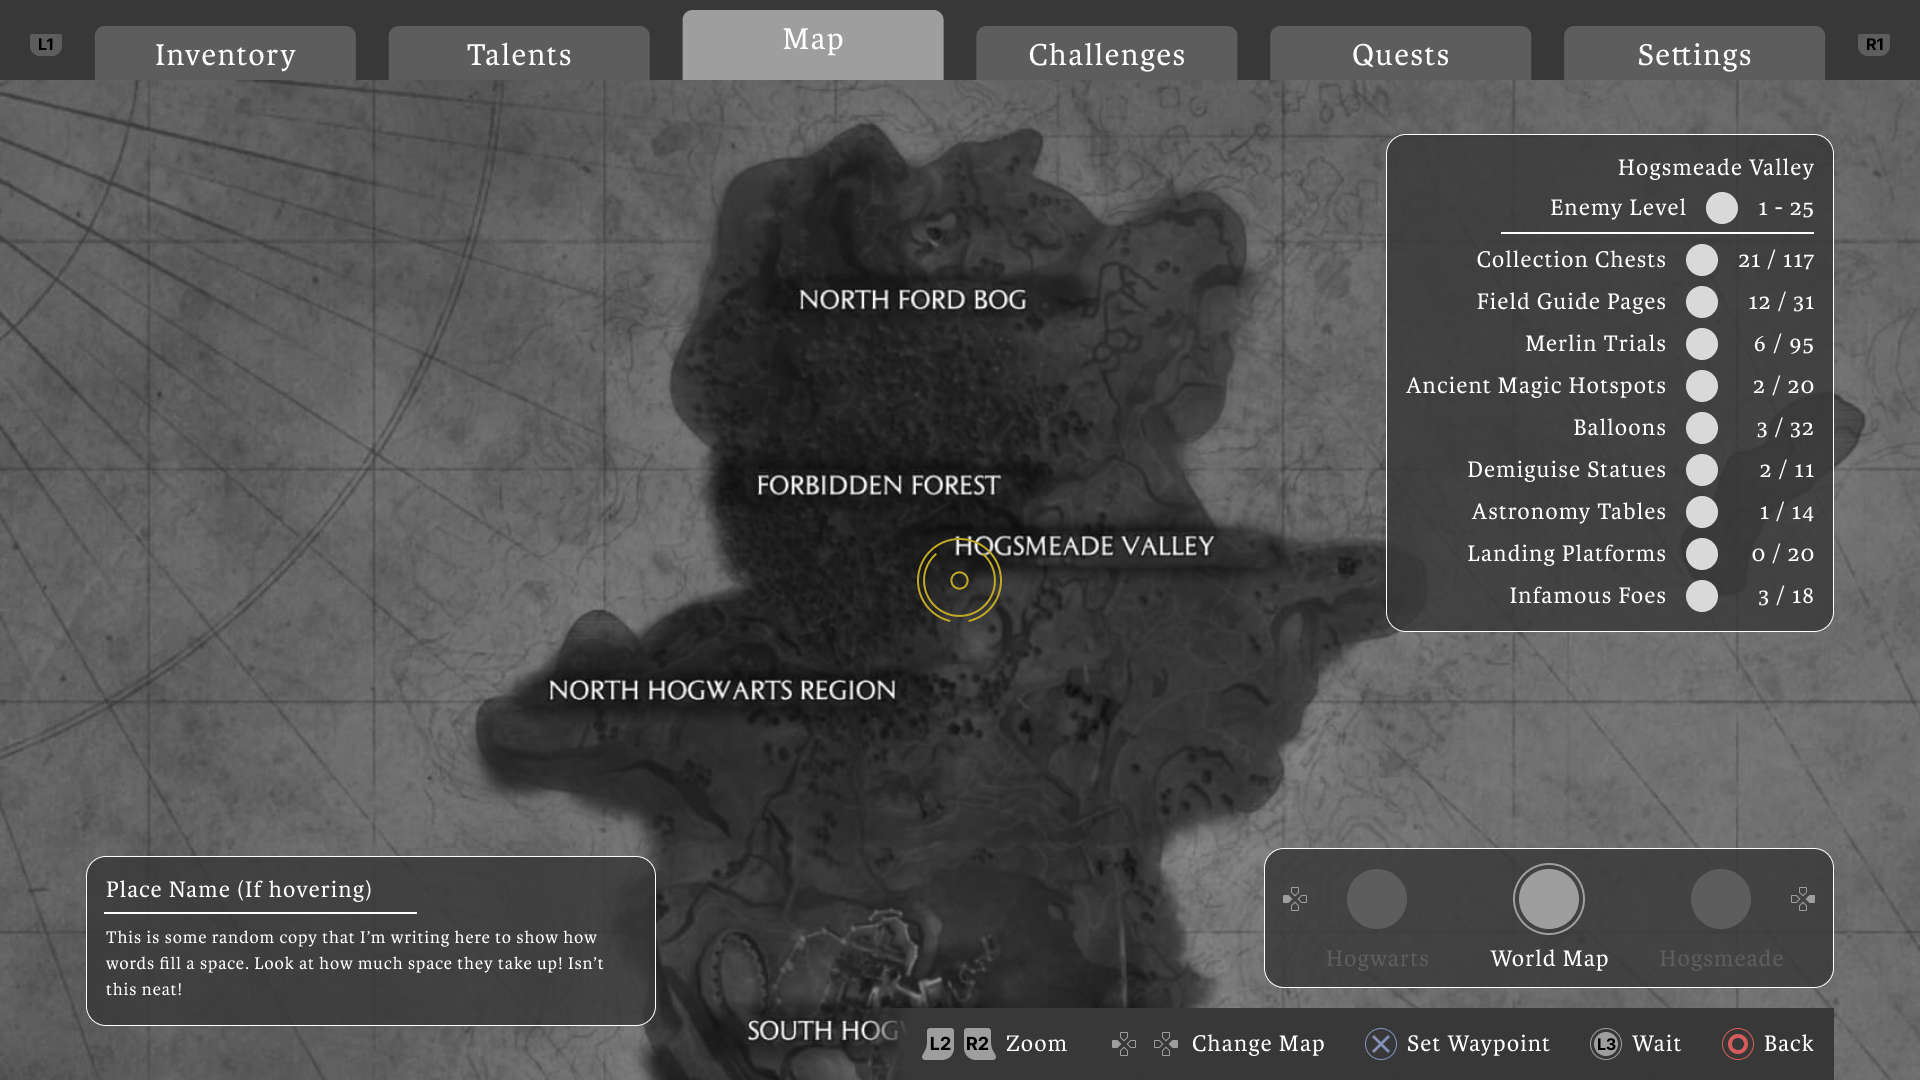Switch to the Challenges tab
This screenshot has height=1080, width=1920.
[1106, 55]
